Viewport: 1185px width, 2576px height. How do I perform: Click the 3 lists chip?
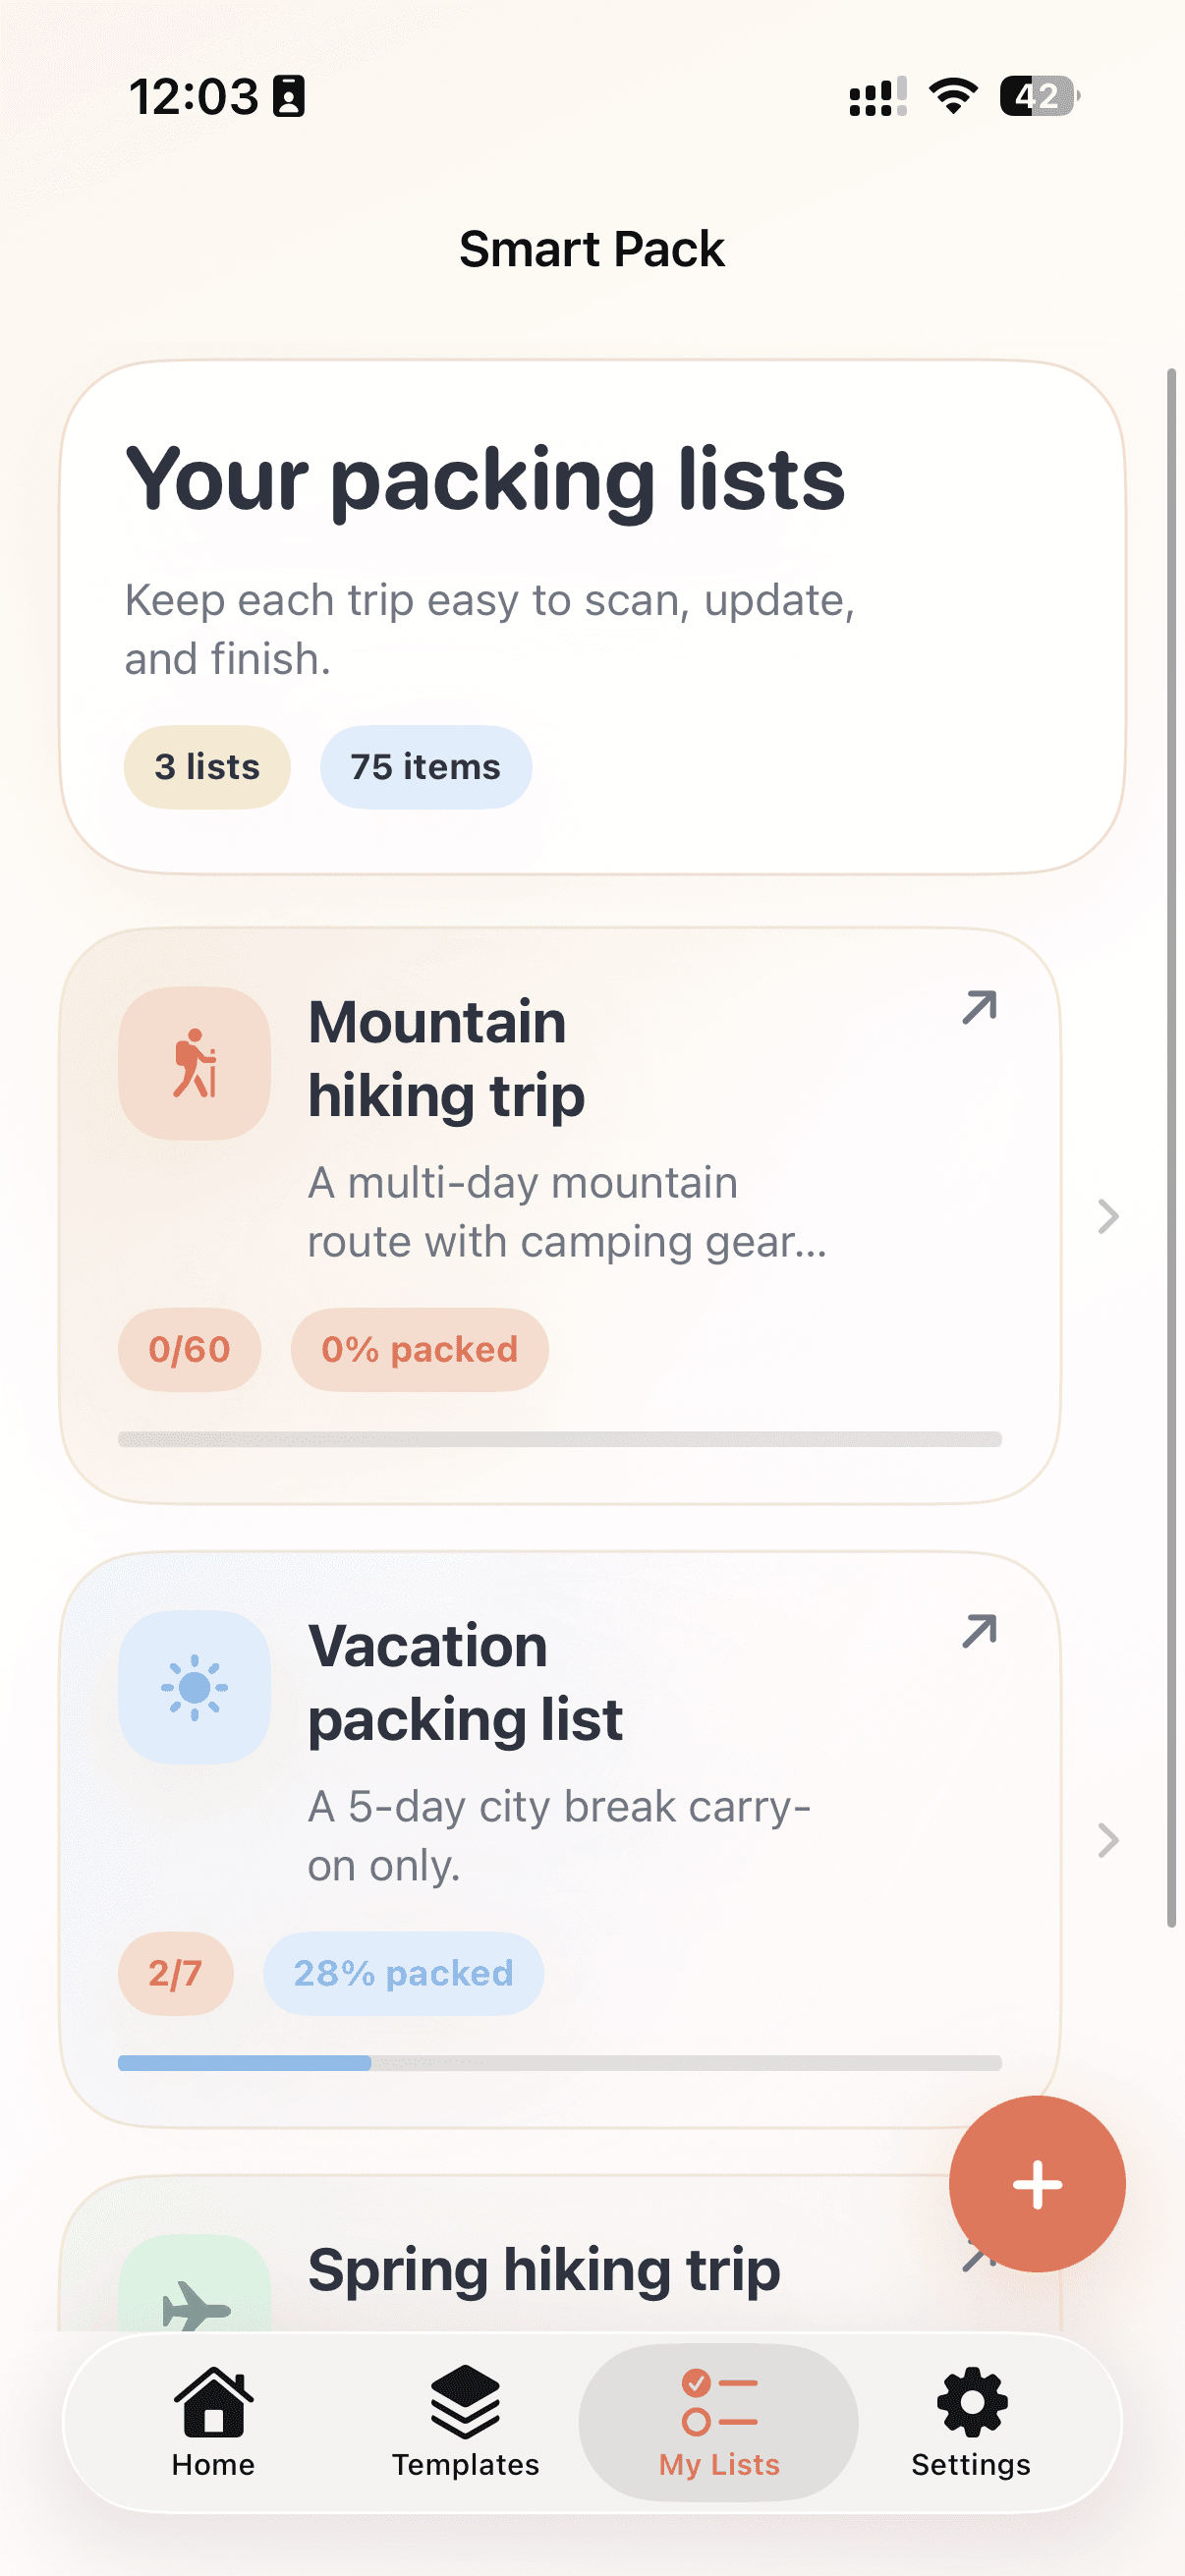(x=206, y=767)
